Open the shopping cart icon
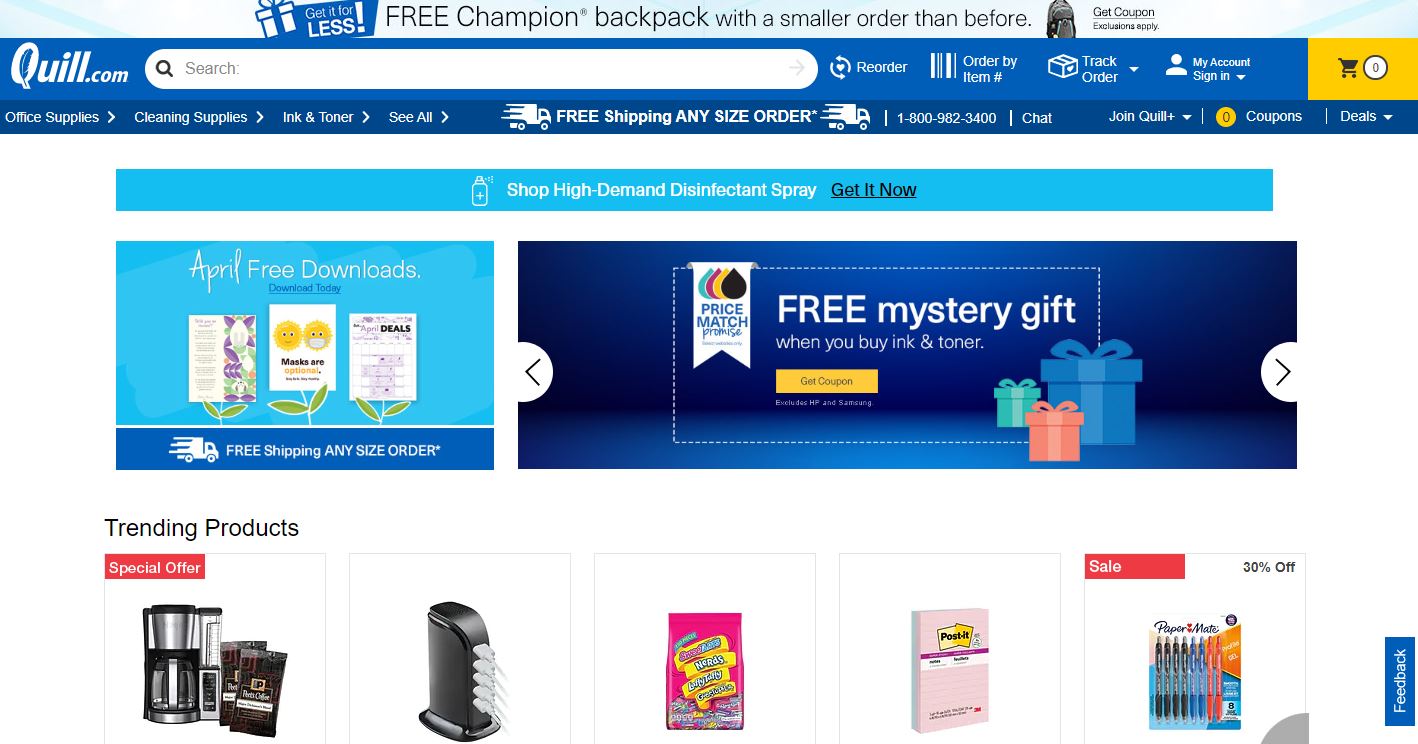 [x=1349, y=68]
